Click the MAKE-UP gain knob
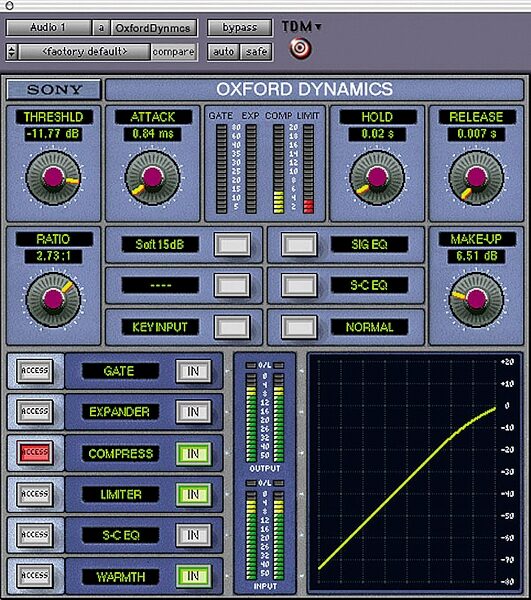Image resolution: width=531 pixels, height=600 pixels. click(x=476, y=300)
